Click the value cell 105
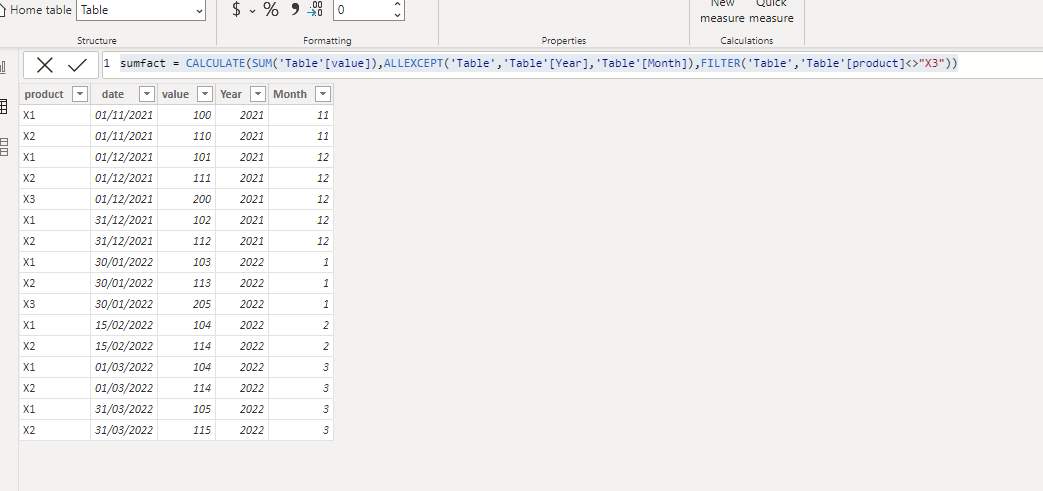 [186, 409]
